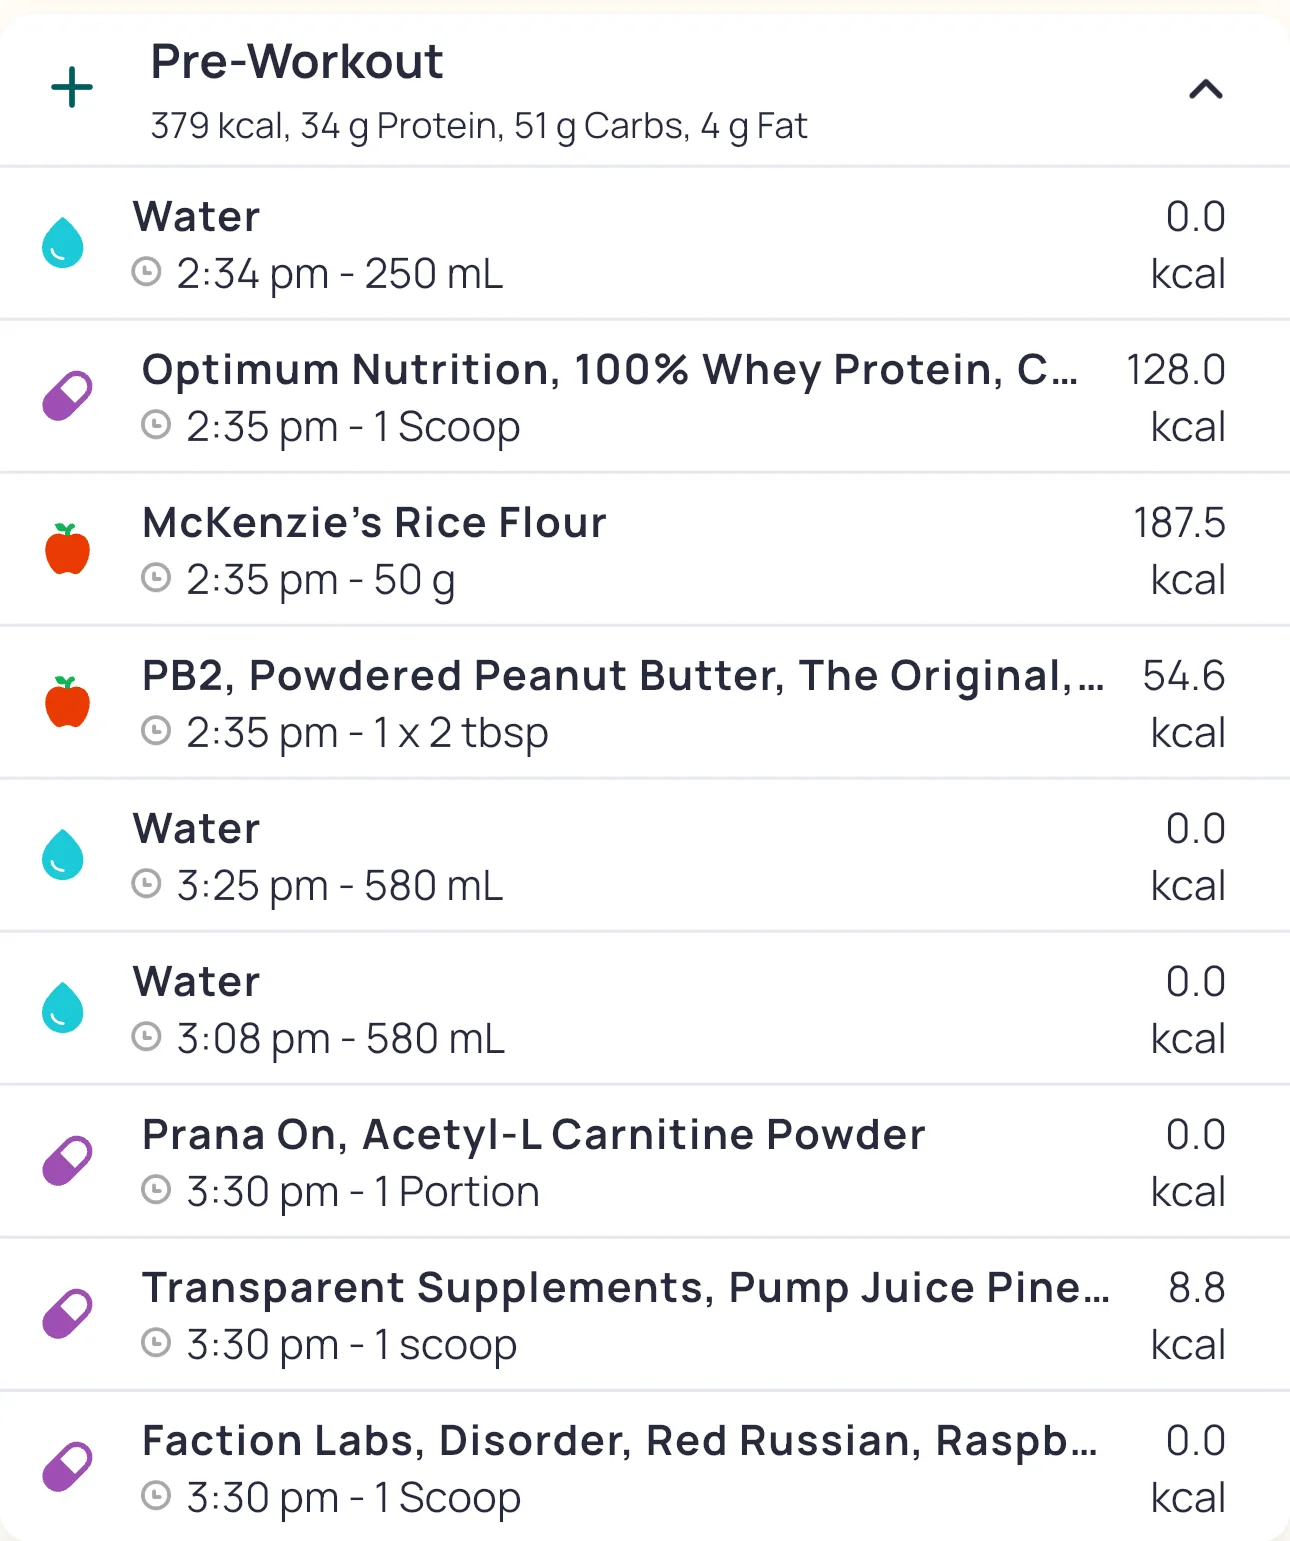Click the pill icon for Prana On Carnitine
The image size is (1290, 1541).
(x=67, y=1161)
